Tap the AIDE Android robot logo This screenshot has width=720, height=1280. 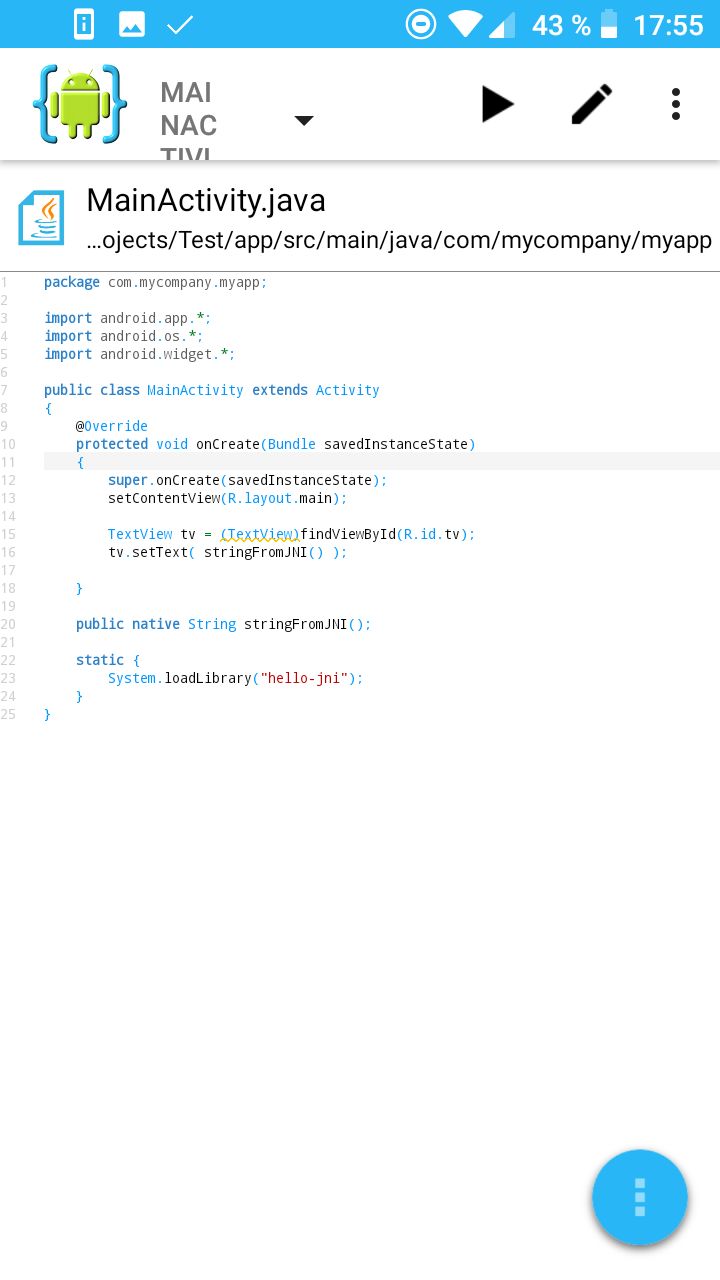pos(80,104)
